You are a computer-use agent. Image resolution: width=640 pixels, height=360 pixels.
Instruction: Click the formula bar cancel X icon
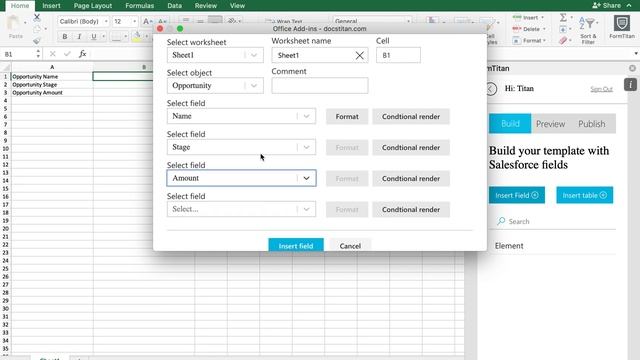pyautogui.click(x=53, y=53)
